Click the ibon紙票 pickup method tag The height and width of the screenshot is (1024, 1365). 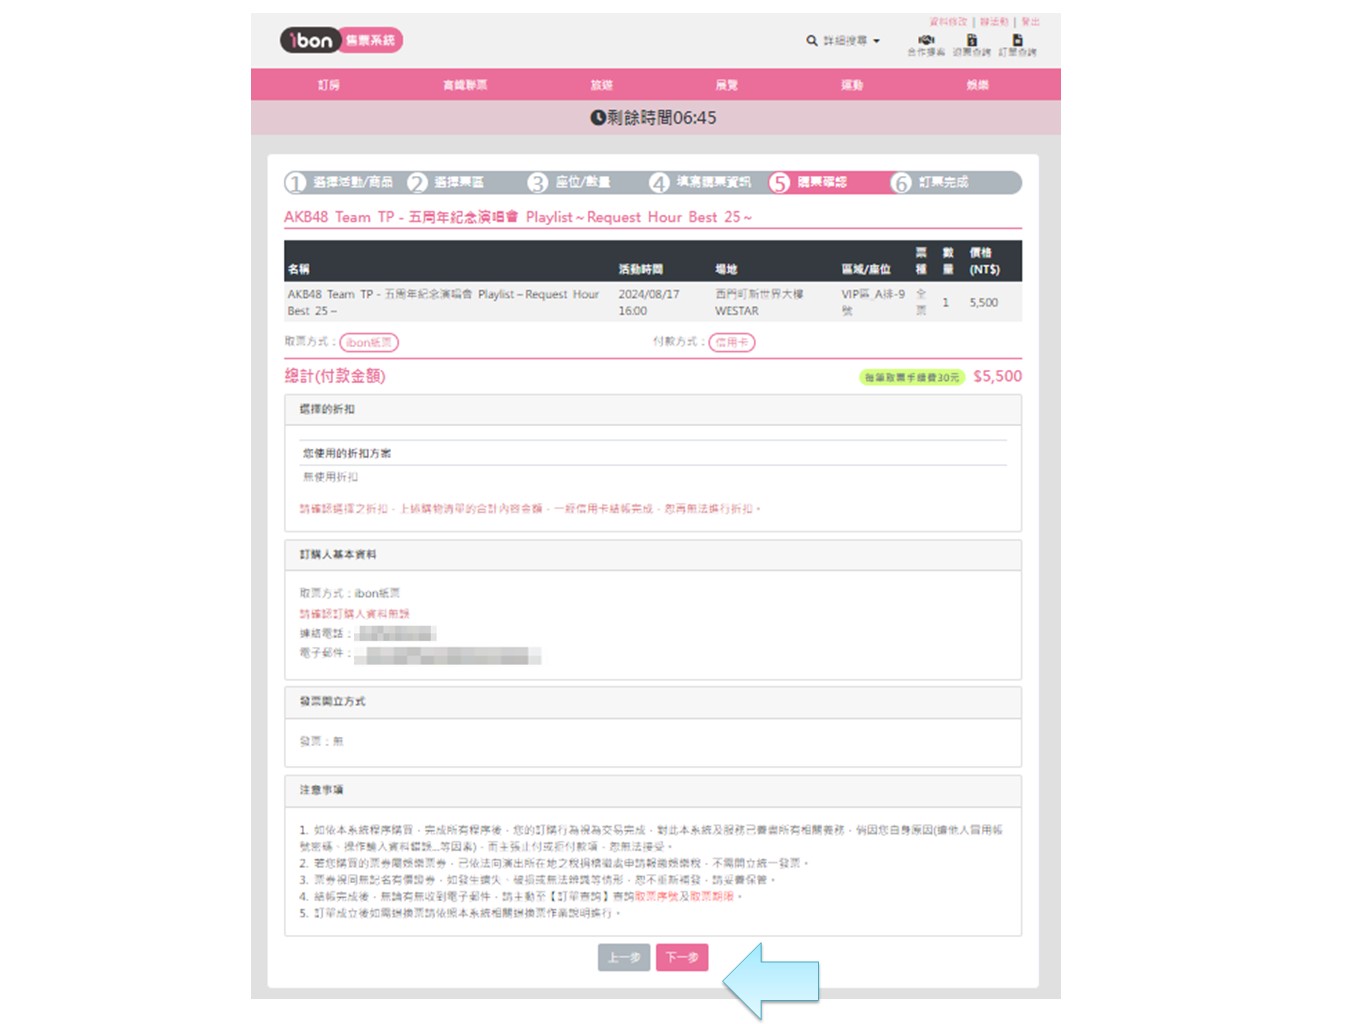point(369,343)
